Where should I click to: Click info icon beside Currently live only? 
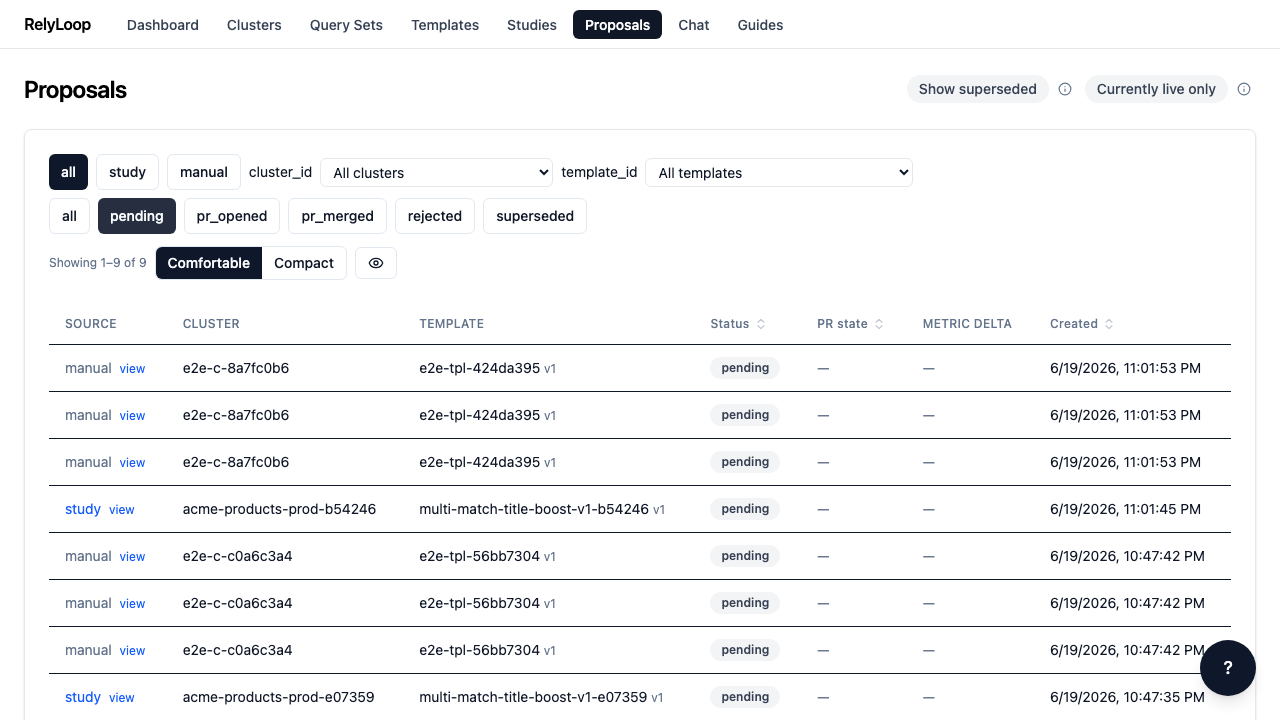pos(1244,89)
